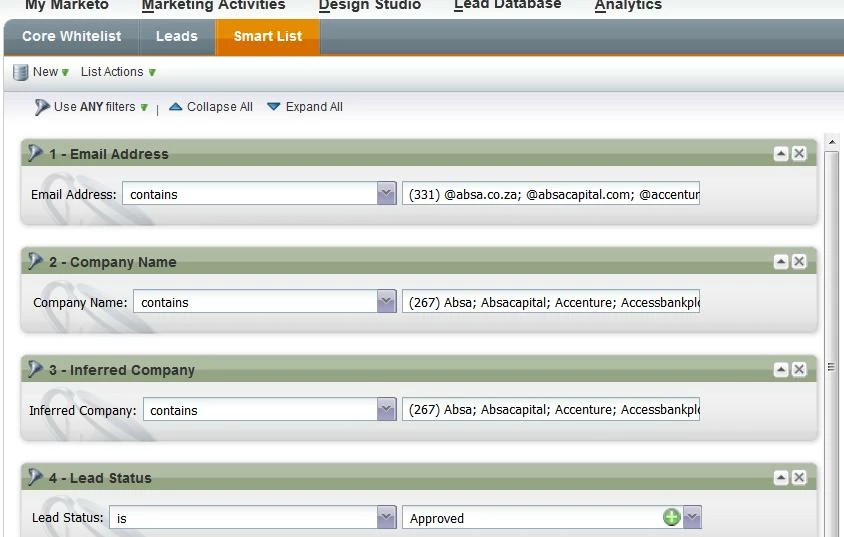Click the 4 - Lead Status header title

coord(100,478)
